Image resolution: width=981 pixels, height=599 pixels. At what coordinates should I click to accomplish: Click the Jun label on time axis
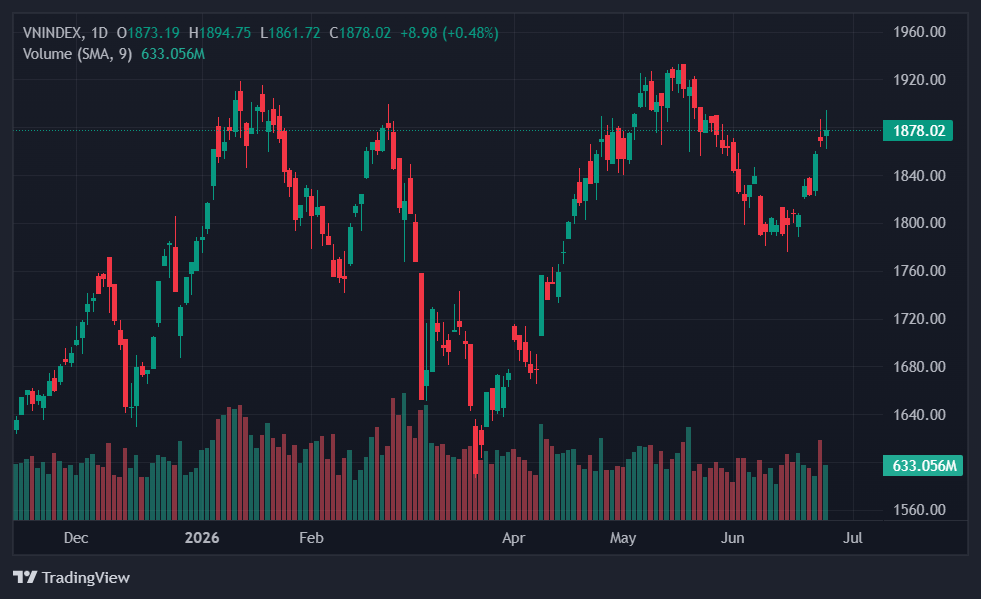click(732, 538)
